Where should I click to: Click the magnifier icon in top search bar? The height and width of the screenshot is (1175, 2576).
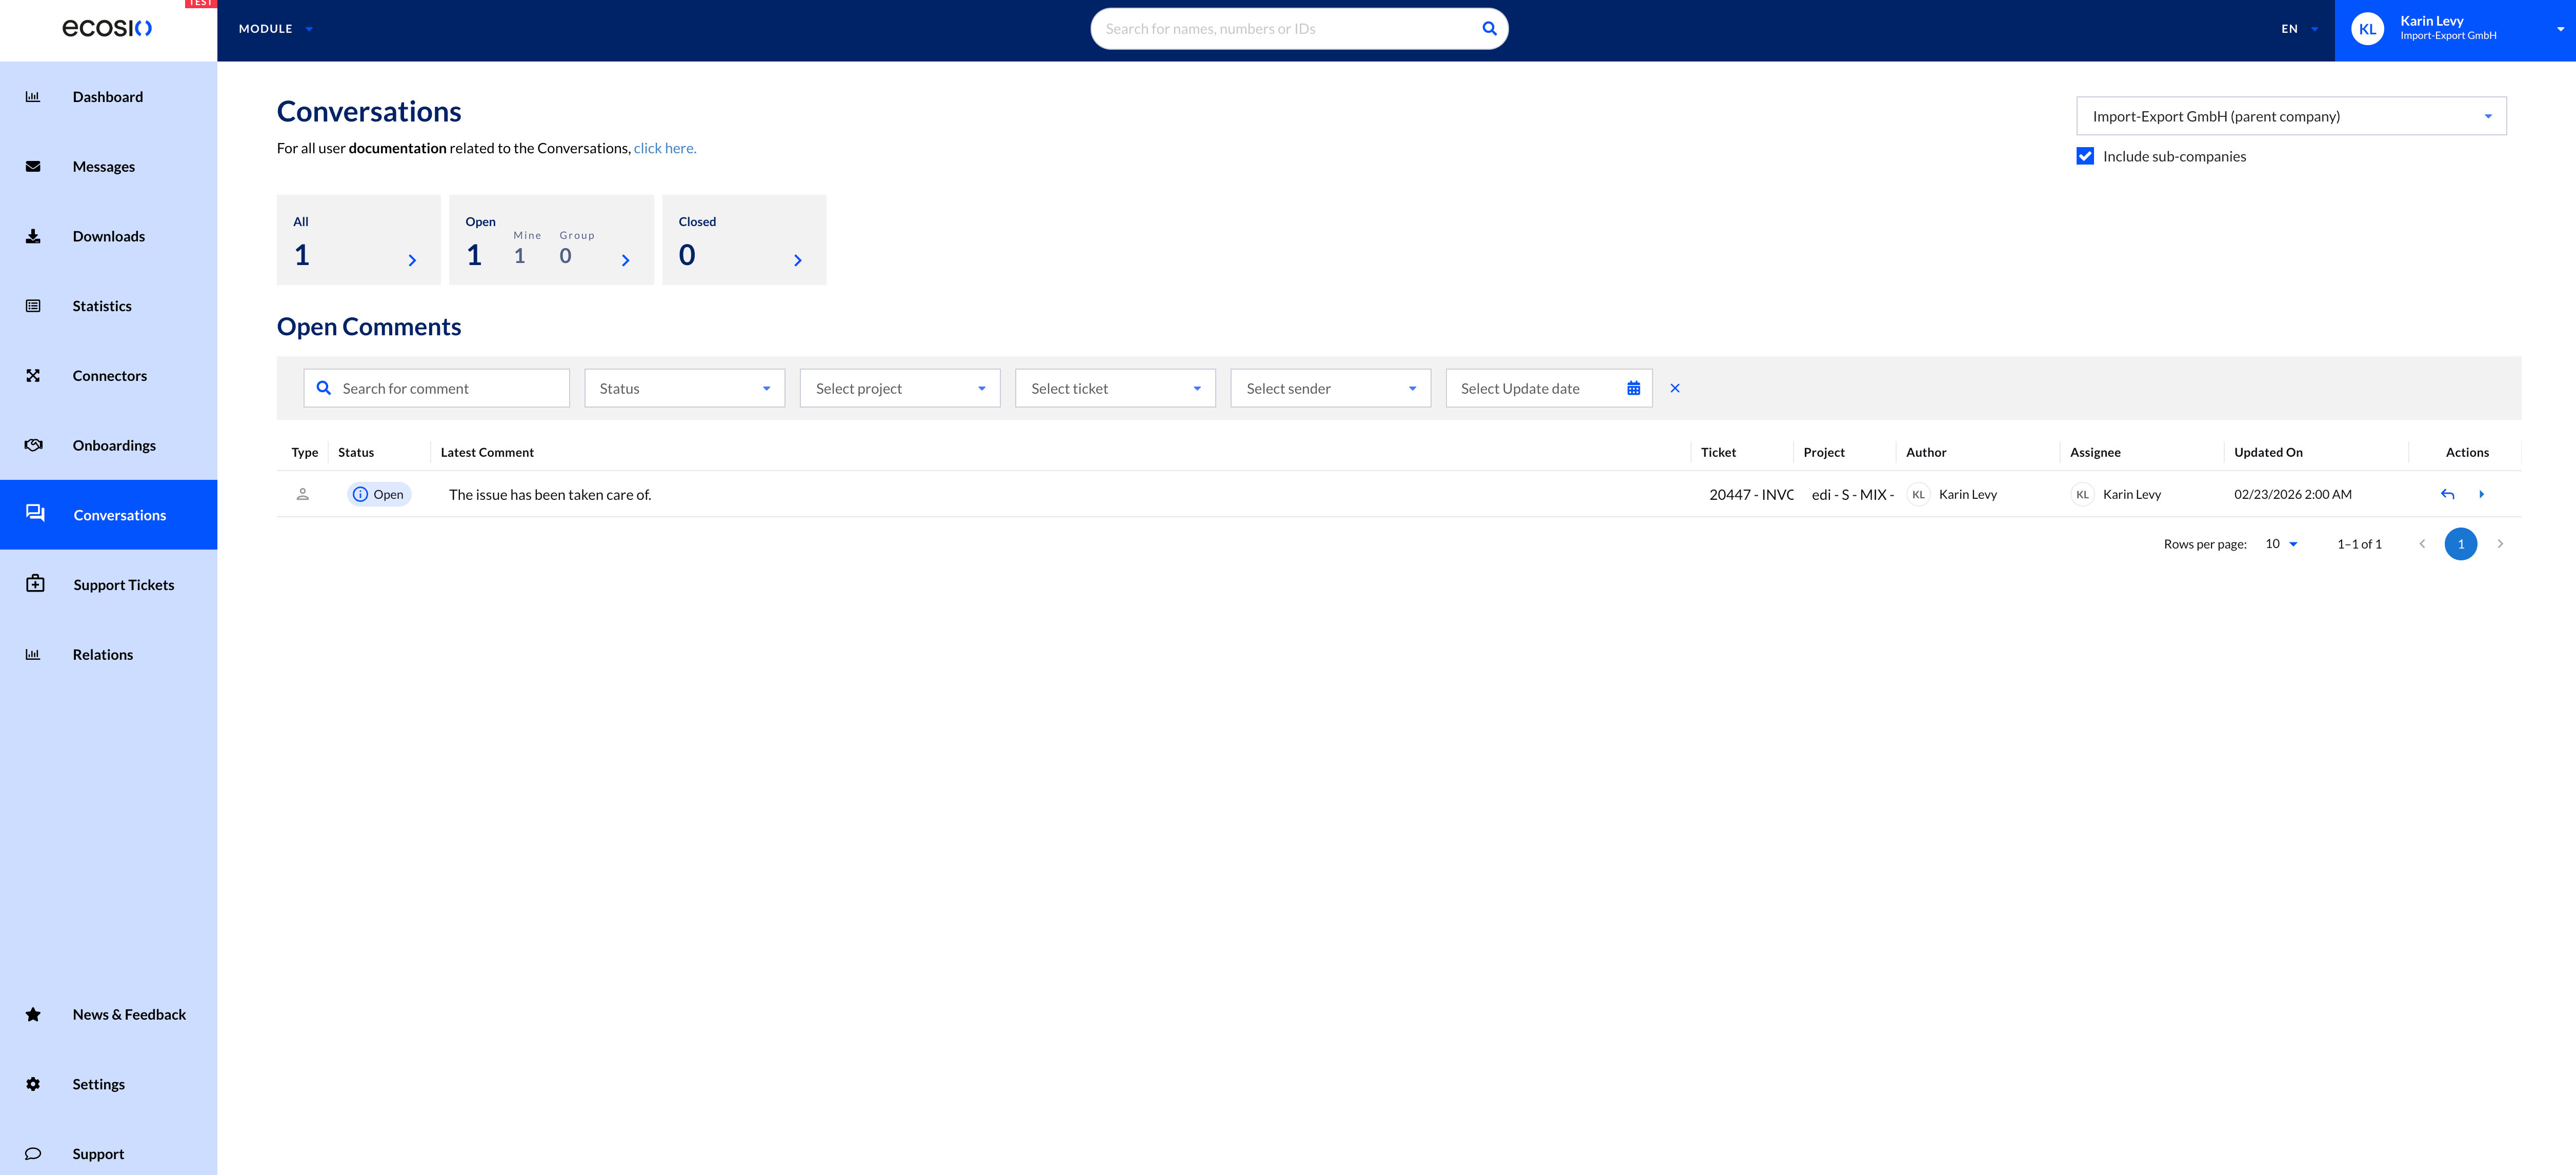click(1489, 29)
